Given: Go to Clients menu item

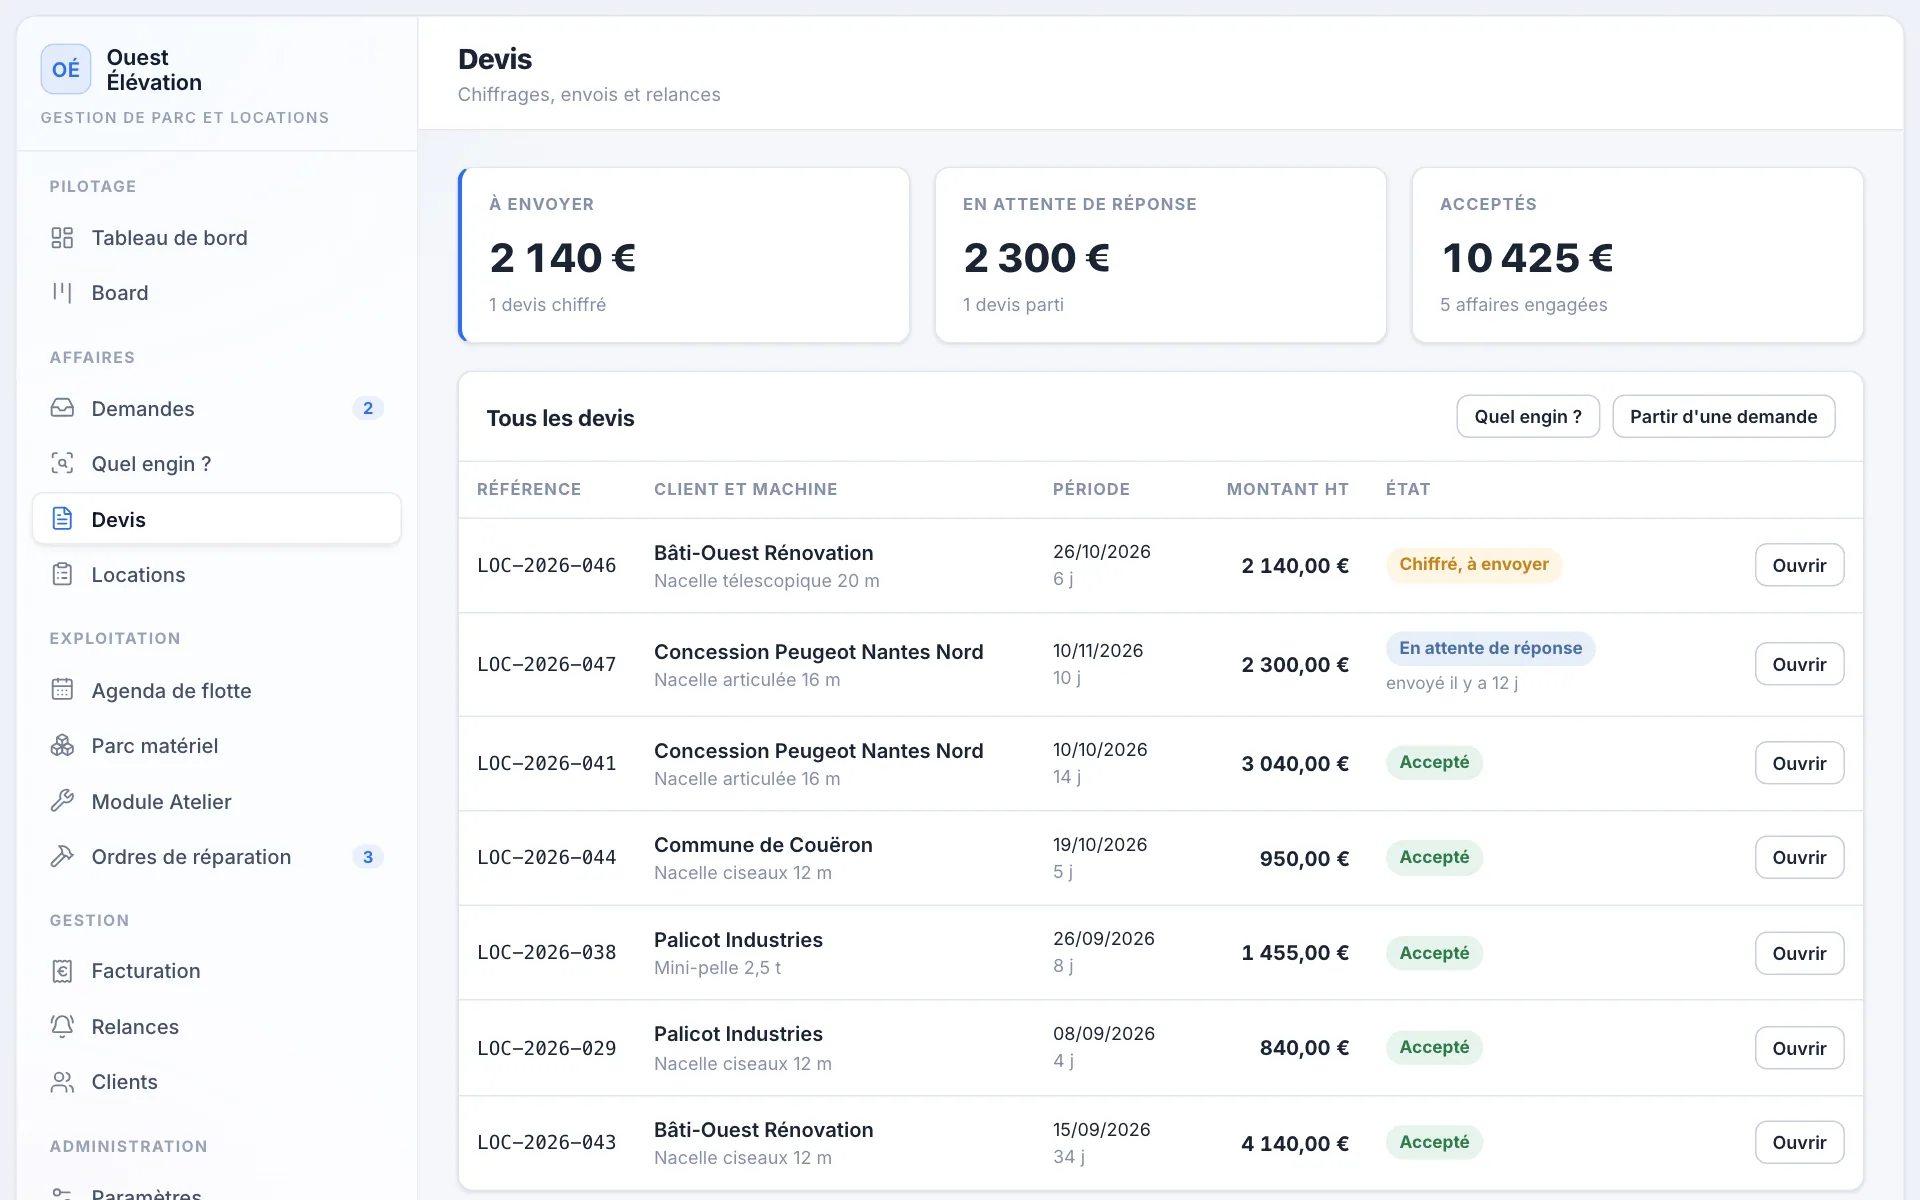Looking at the screenshot, I should [x=217, y=1082].
